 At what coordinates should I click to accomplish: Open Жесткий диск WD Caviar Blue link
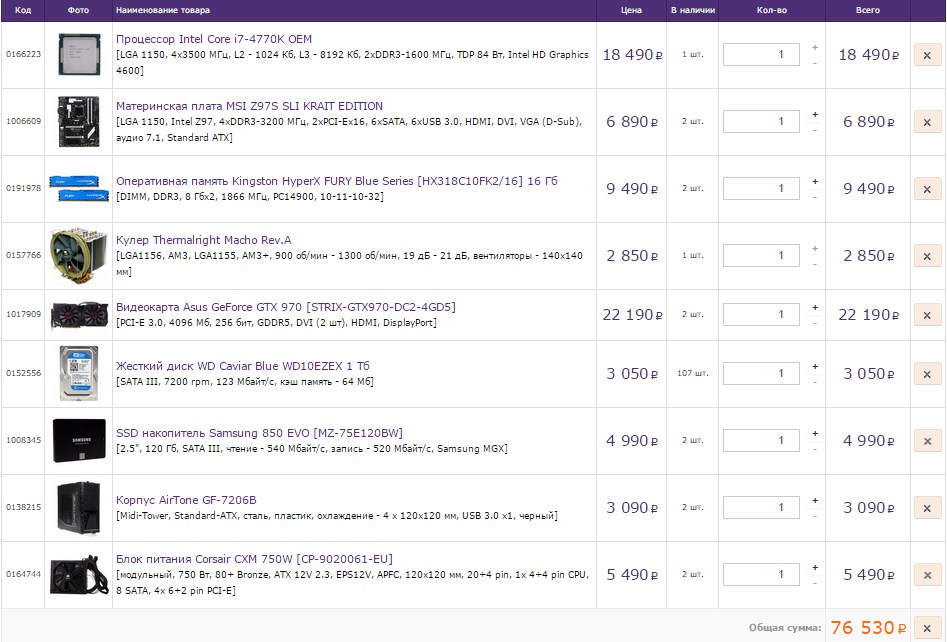point(243,367)
